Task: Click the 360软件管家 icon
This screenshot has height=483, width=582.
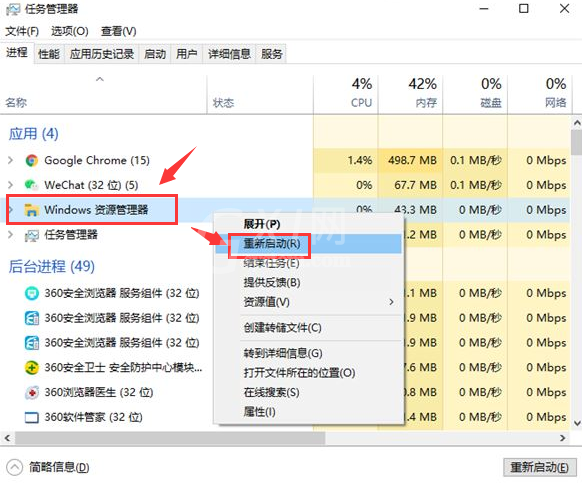Action: pyautogui.click(x=32, y=417)
